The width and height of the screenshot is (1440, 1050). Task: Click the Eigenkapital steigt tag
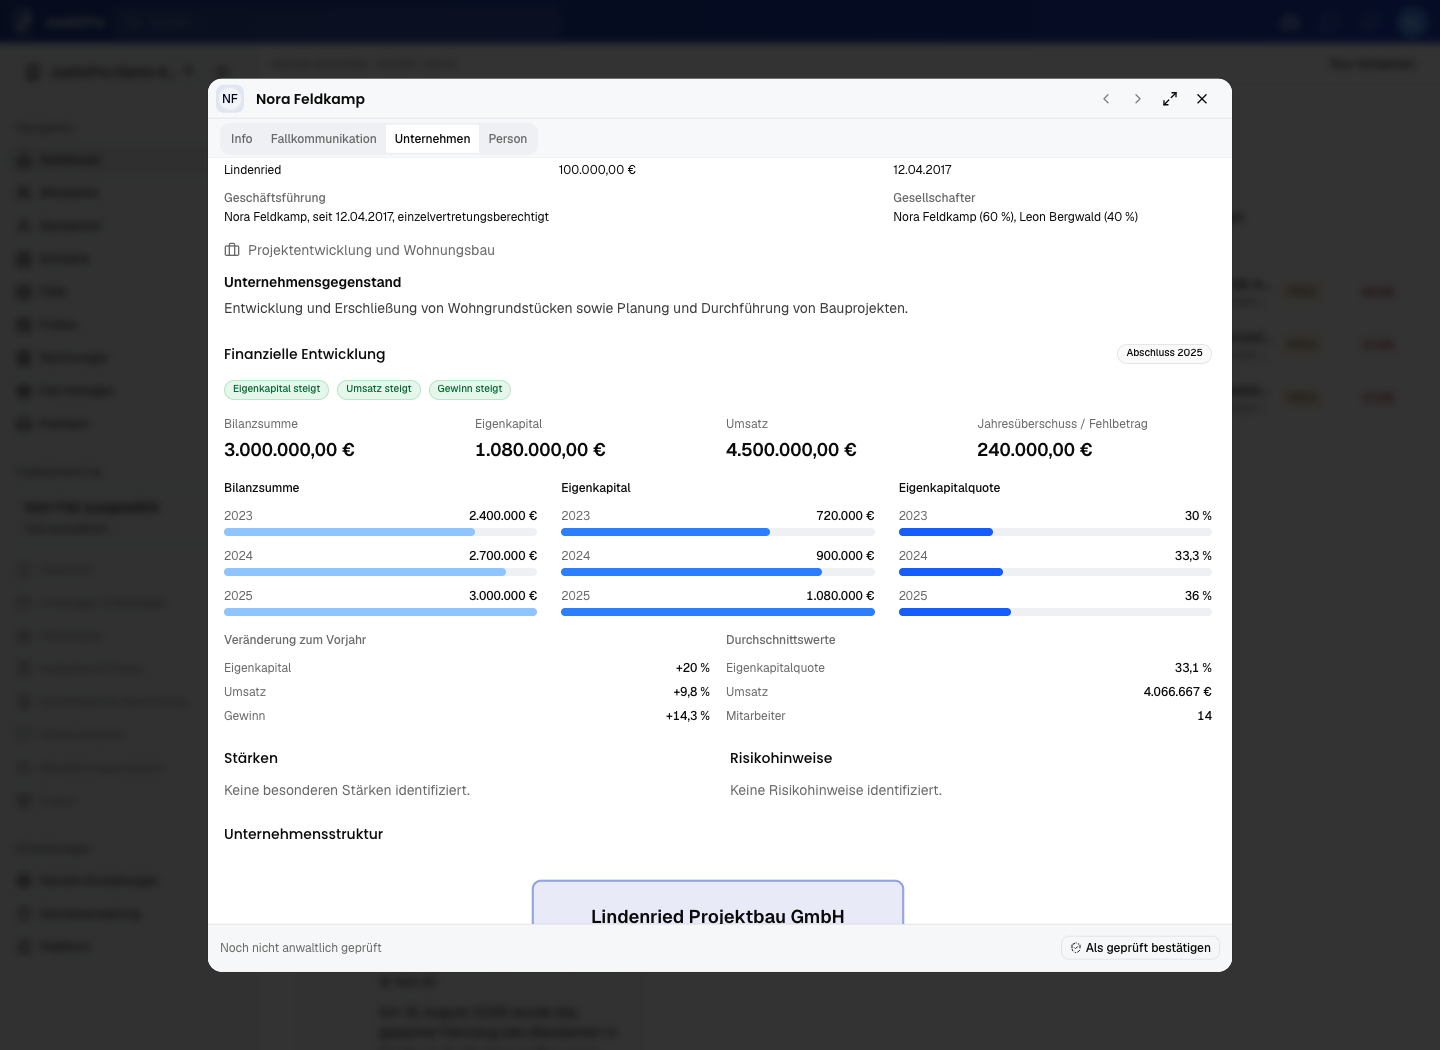pos(277,389)
